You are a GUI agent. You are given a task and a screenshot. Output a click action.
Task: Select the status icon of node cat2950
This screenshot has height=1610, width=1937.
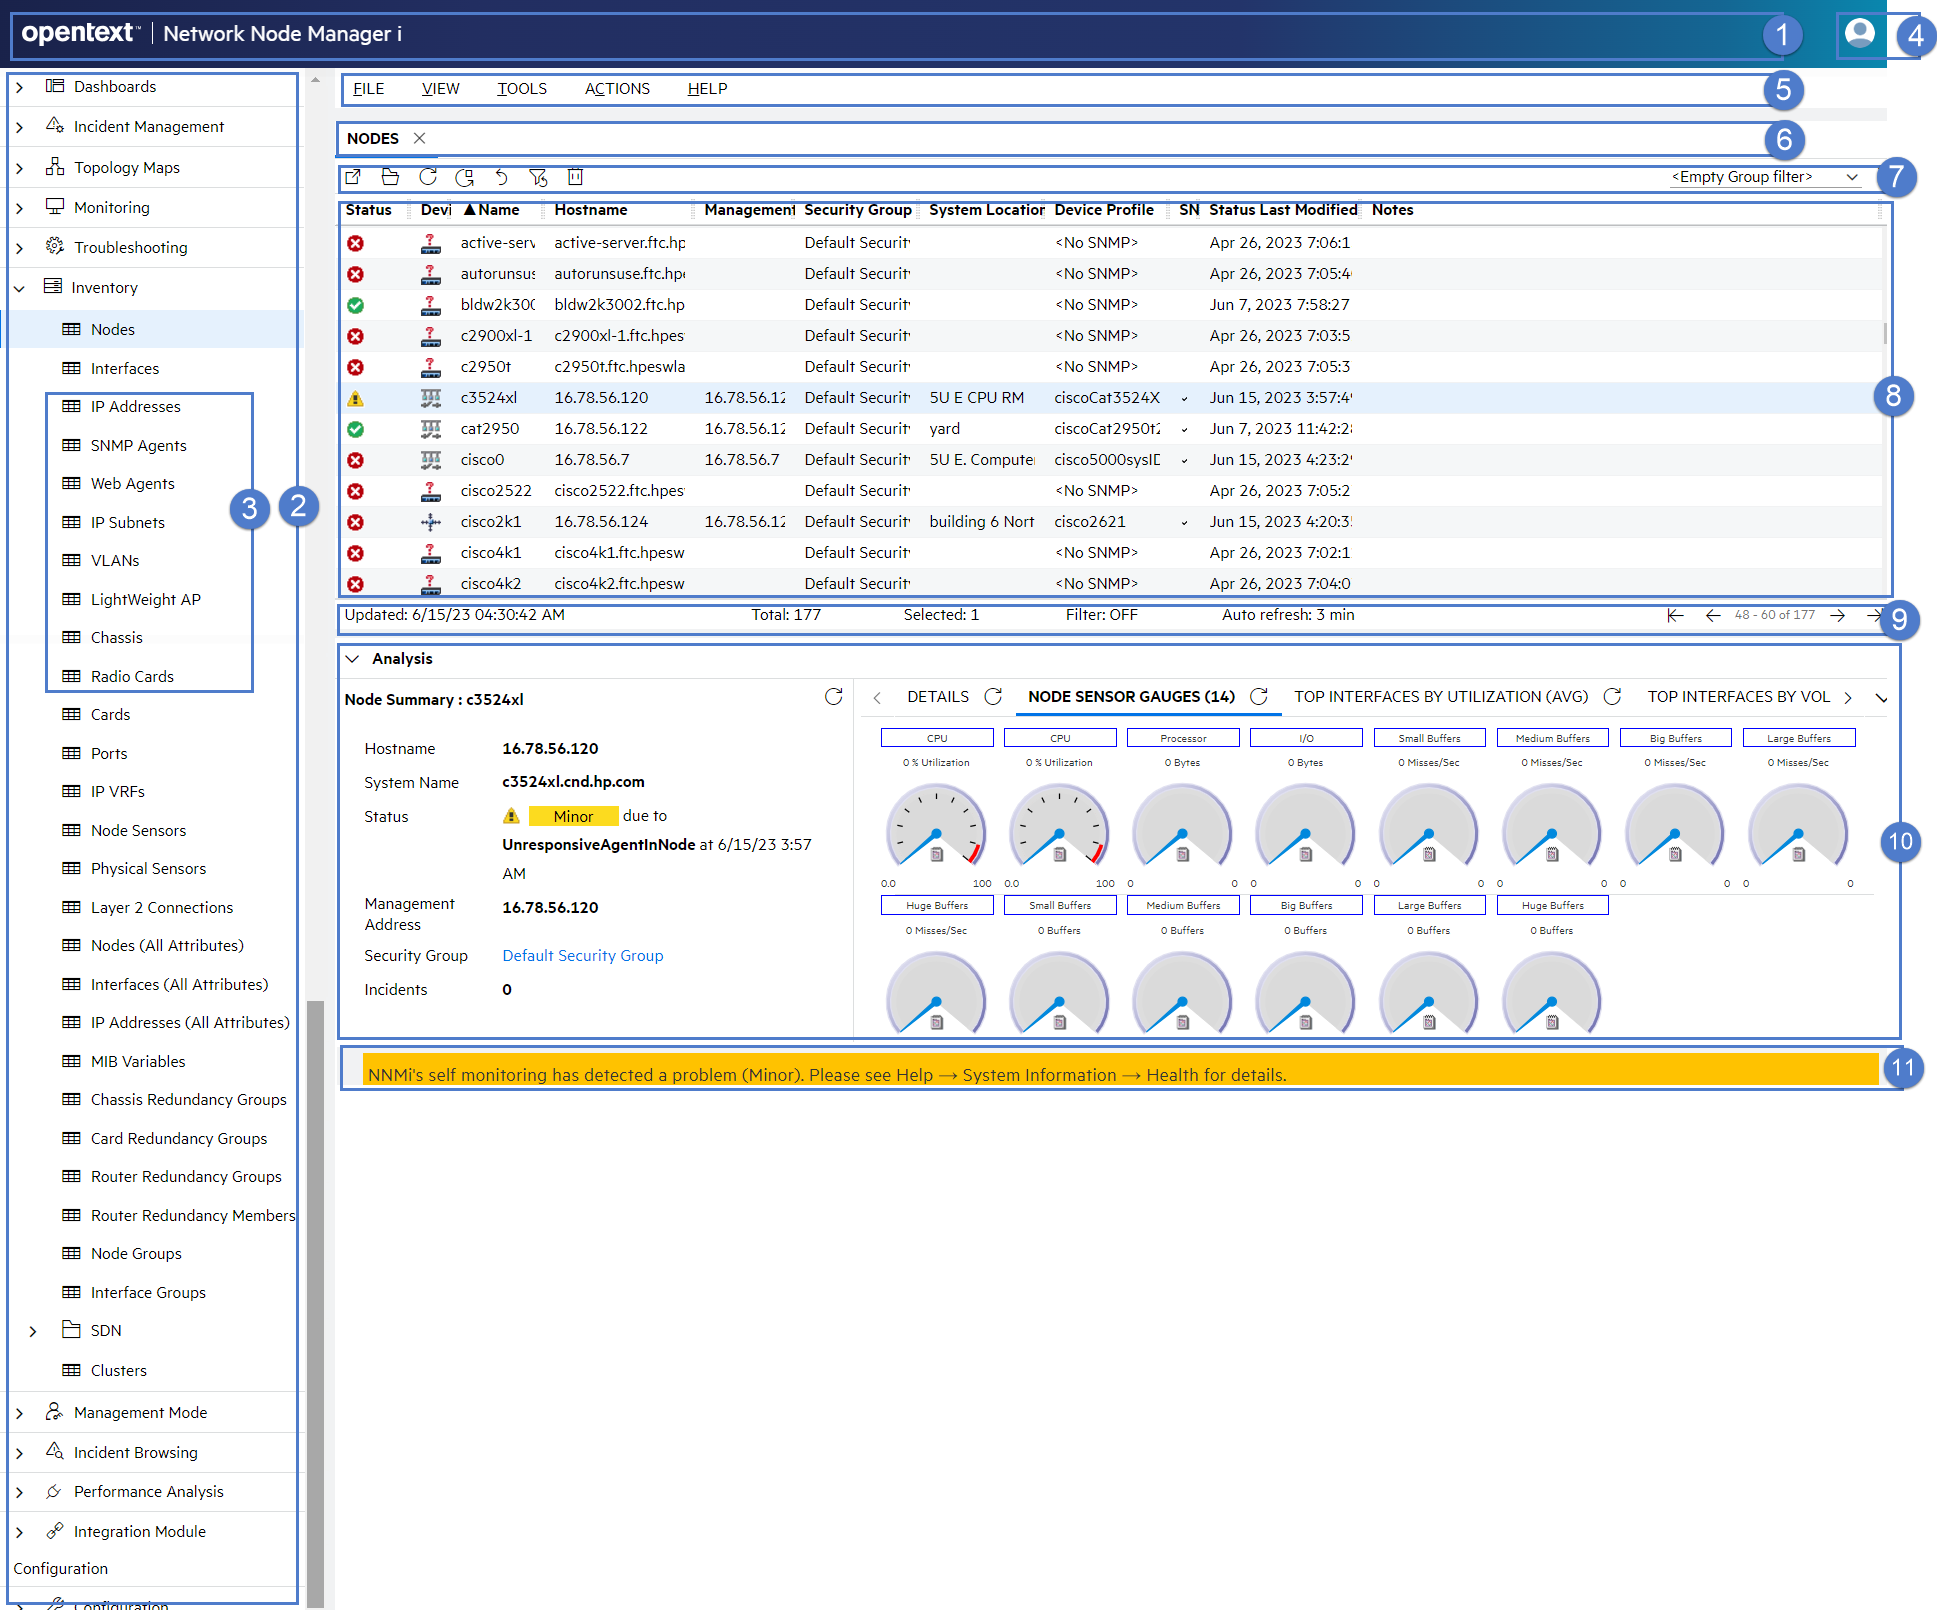click(355, 428)
